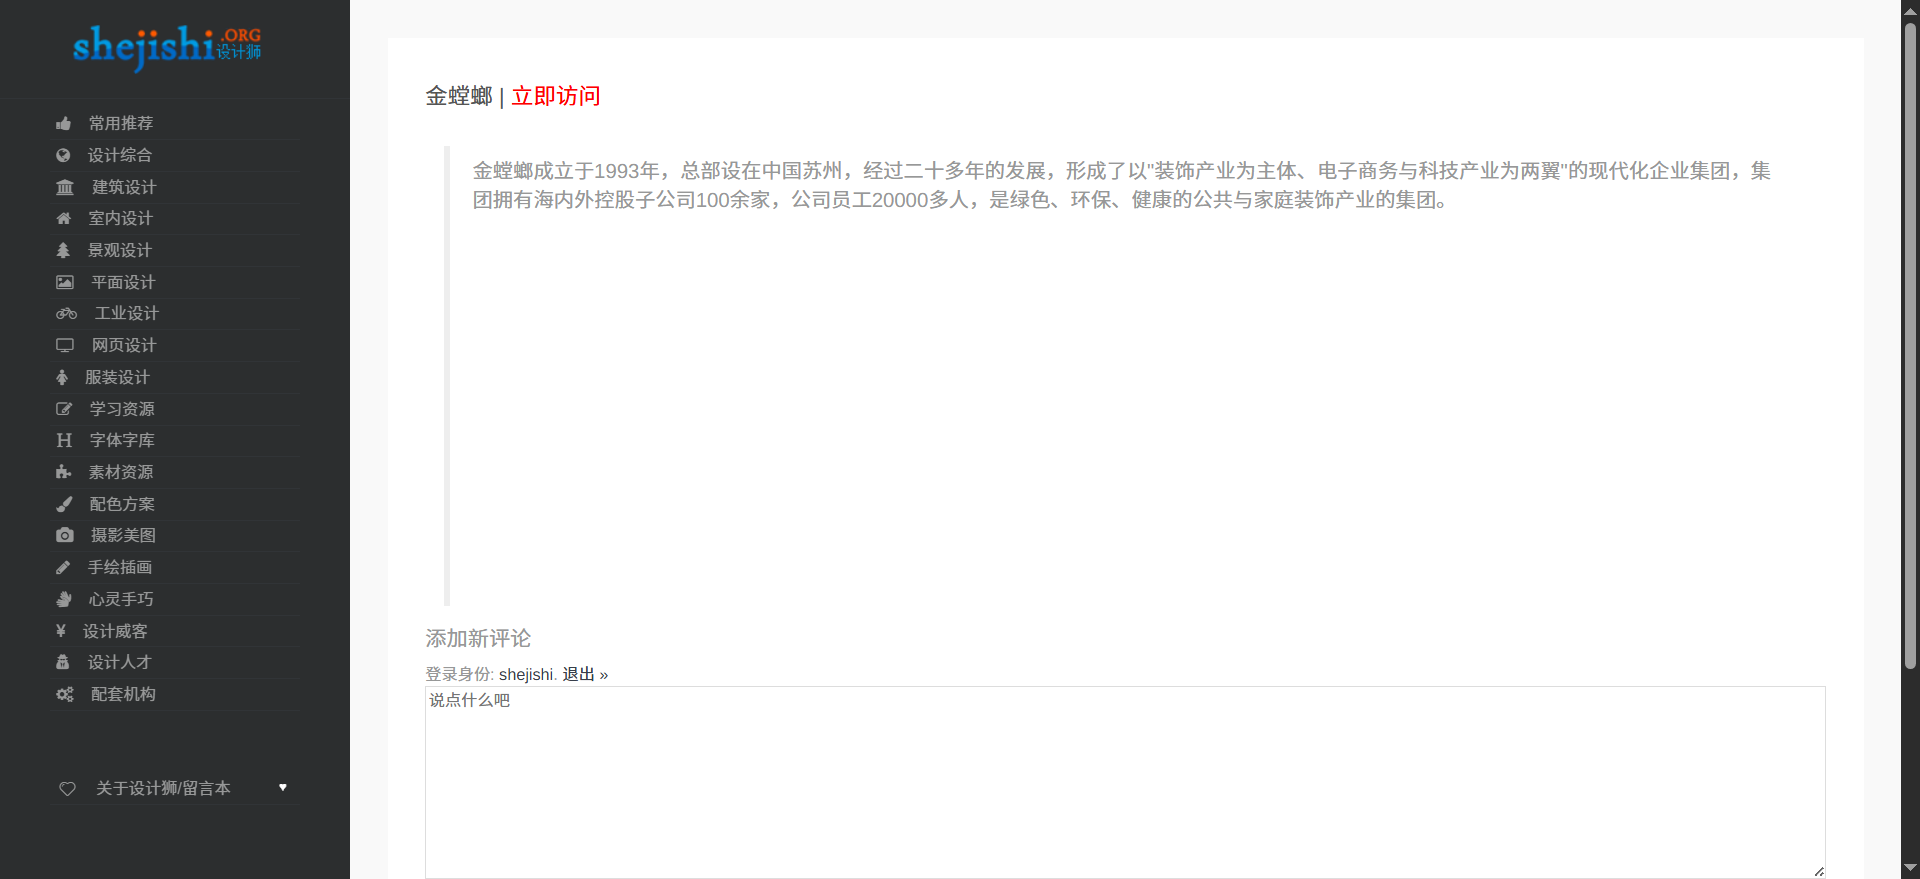
Task: Click the puzzle icon beside 素材资源
Action: point(64,472)
